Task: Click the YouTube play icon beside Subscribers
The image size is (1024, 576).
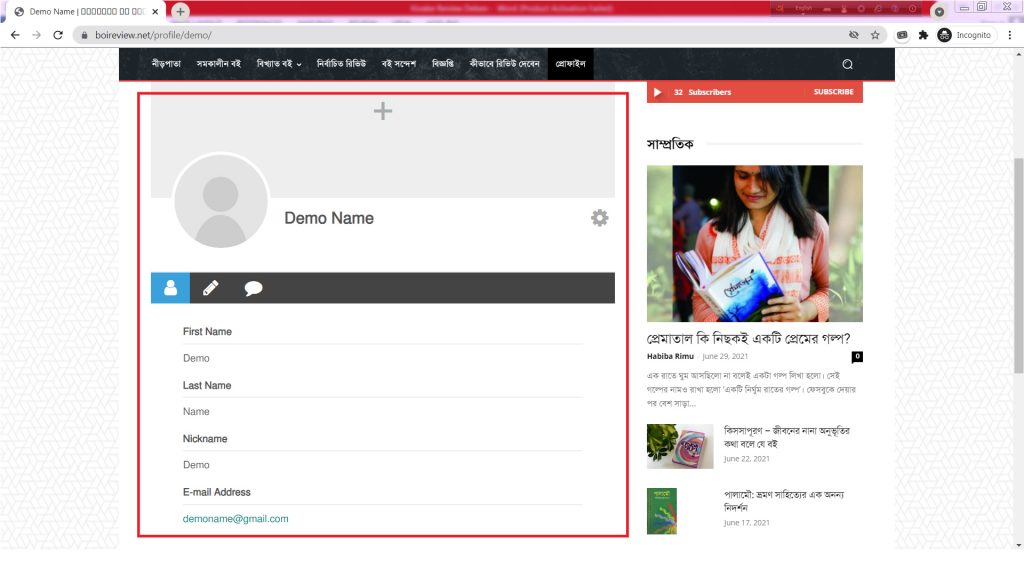Action: coord(657,92)
